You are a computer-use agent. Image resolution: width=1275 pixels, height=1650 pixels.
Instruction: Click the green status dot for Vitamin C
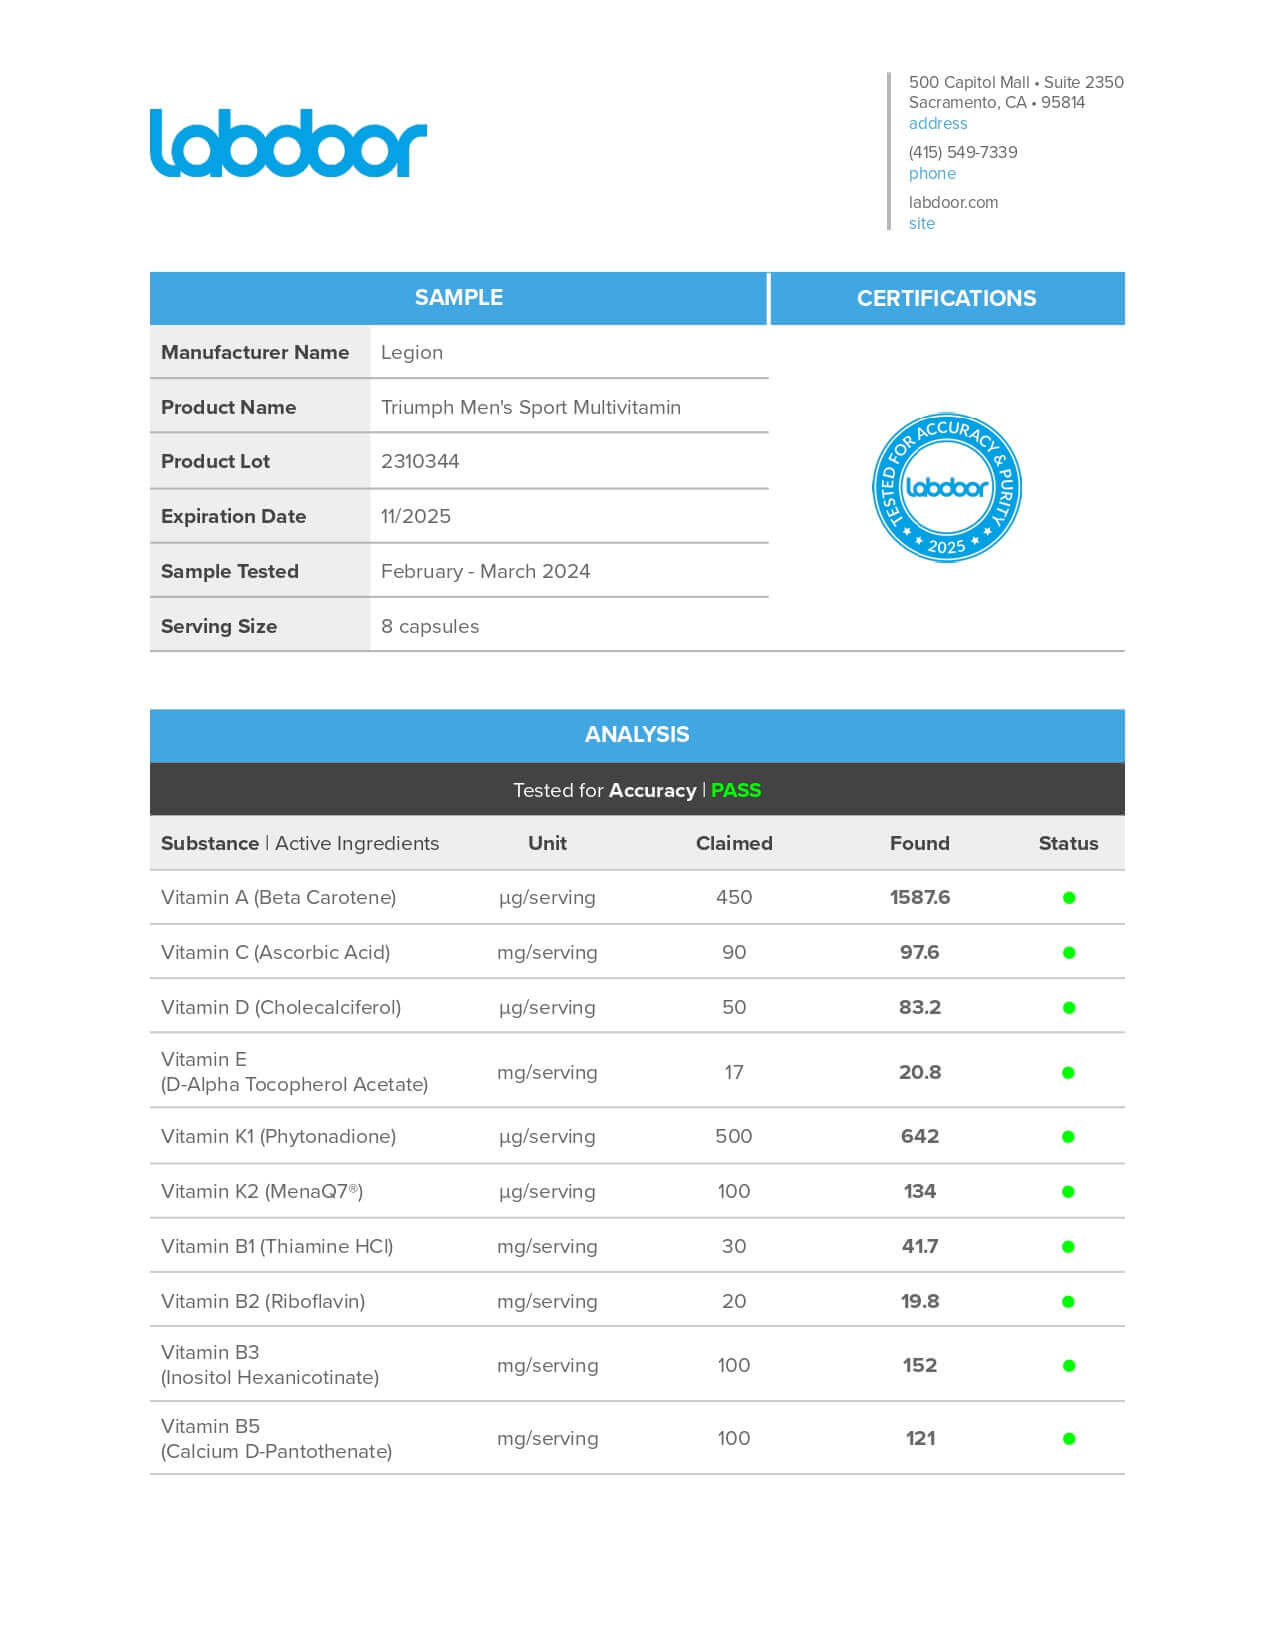coord(1068,953)
